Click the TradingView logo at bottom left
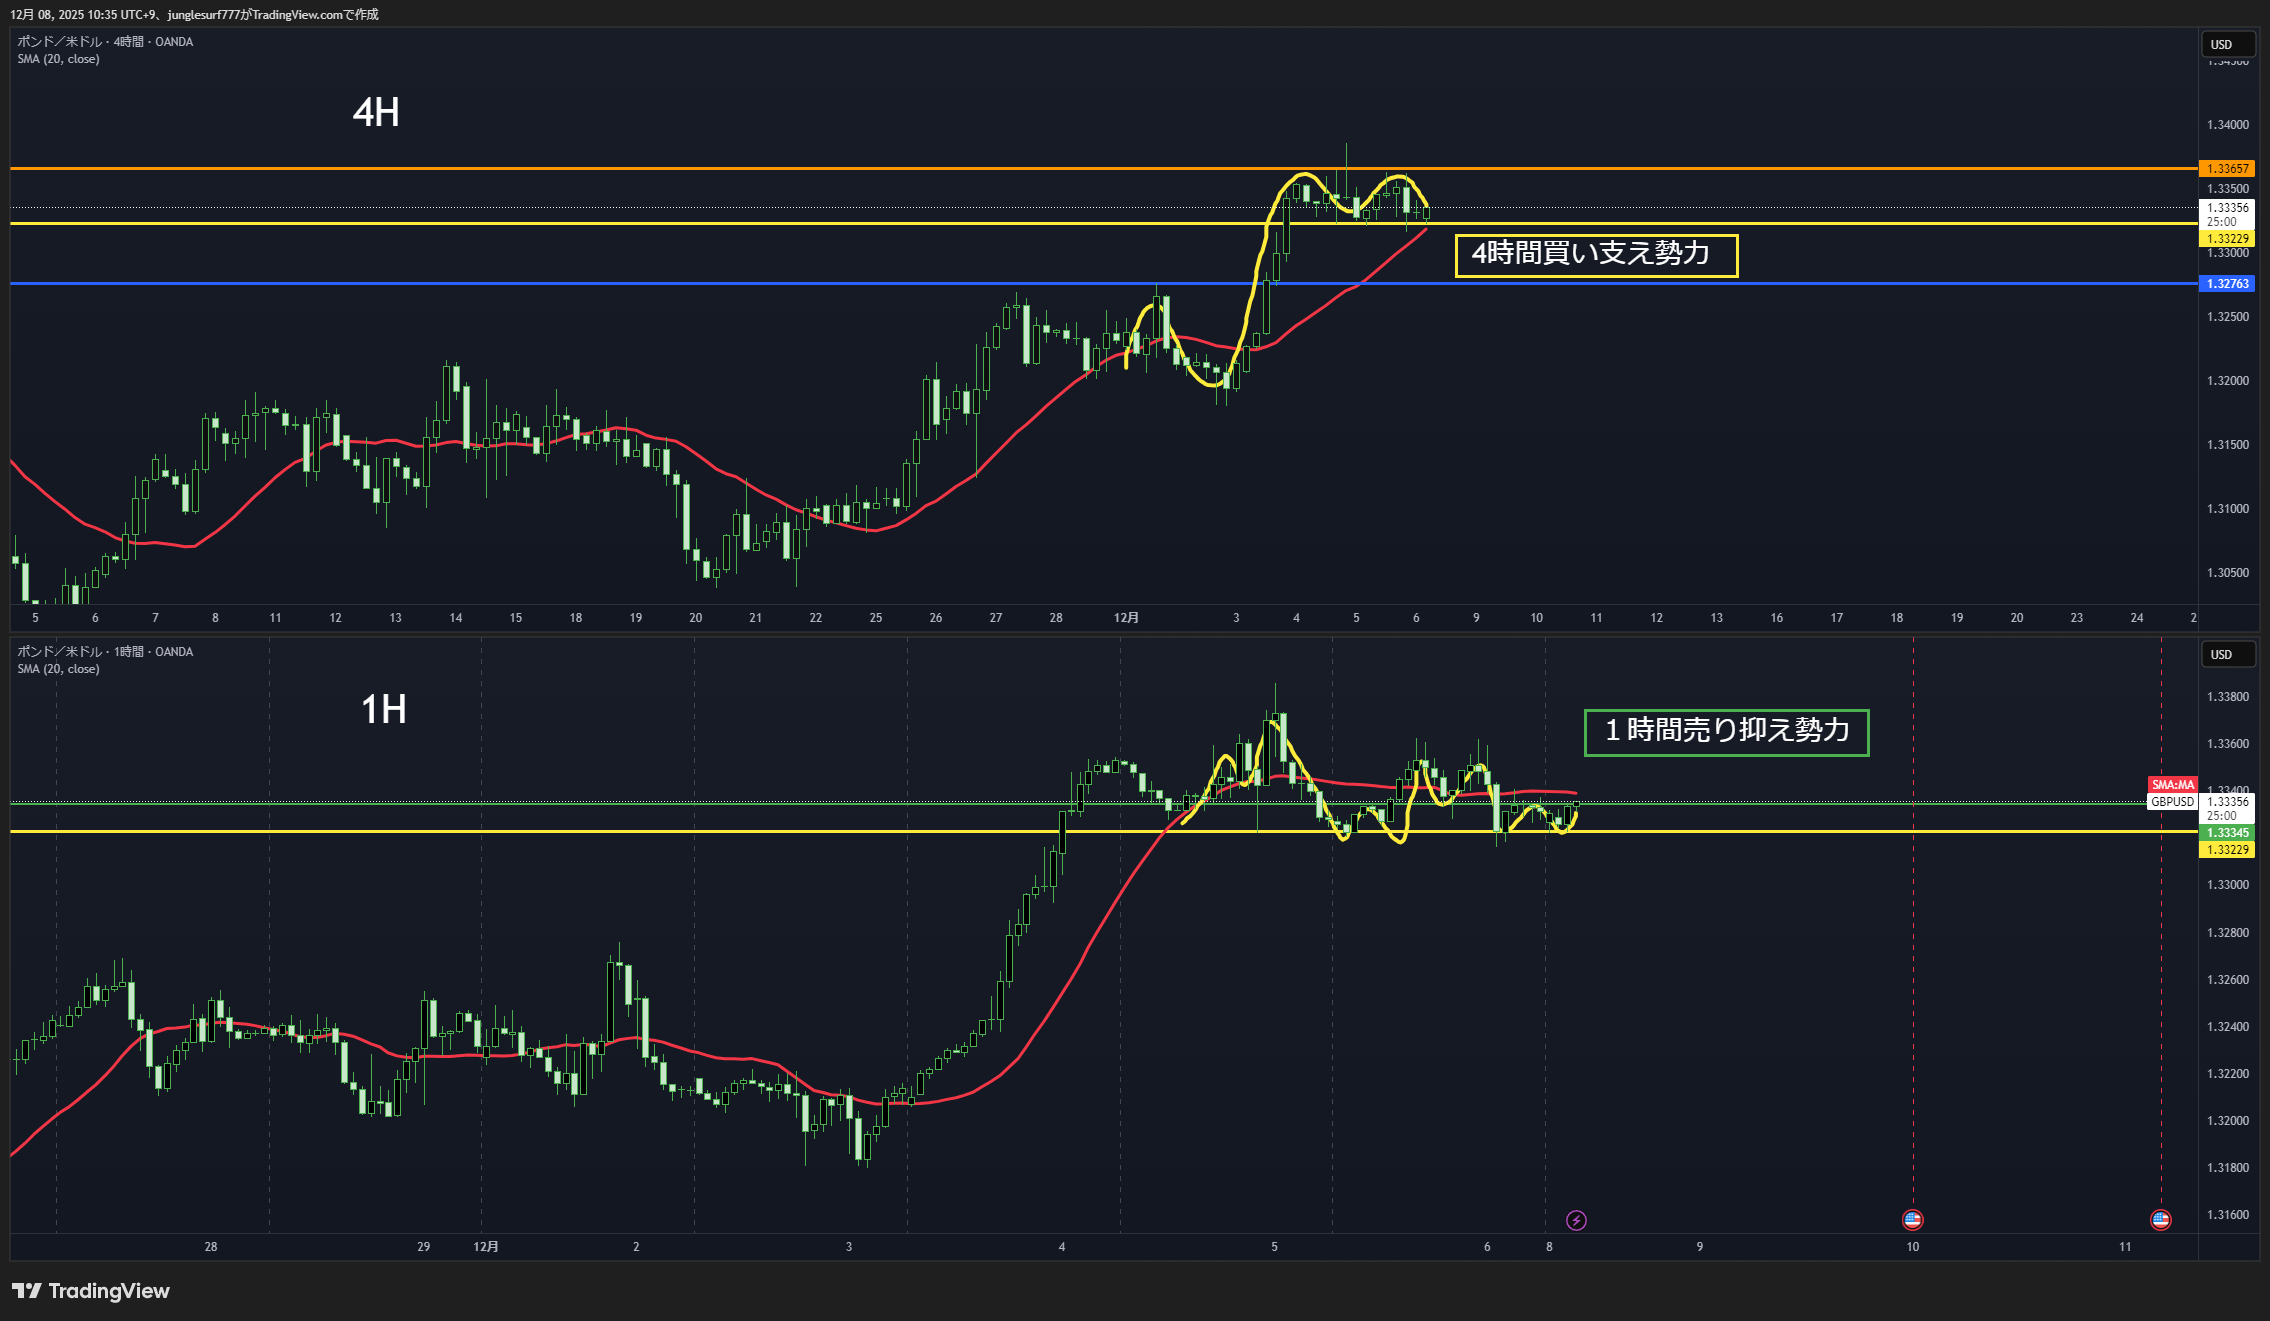 coord(91,1291)
